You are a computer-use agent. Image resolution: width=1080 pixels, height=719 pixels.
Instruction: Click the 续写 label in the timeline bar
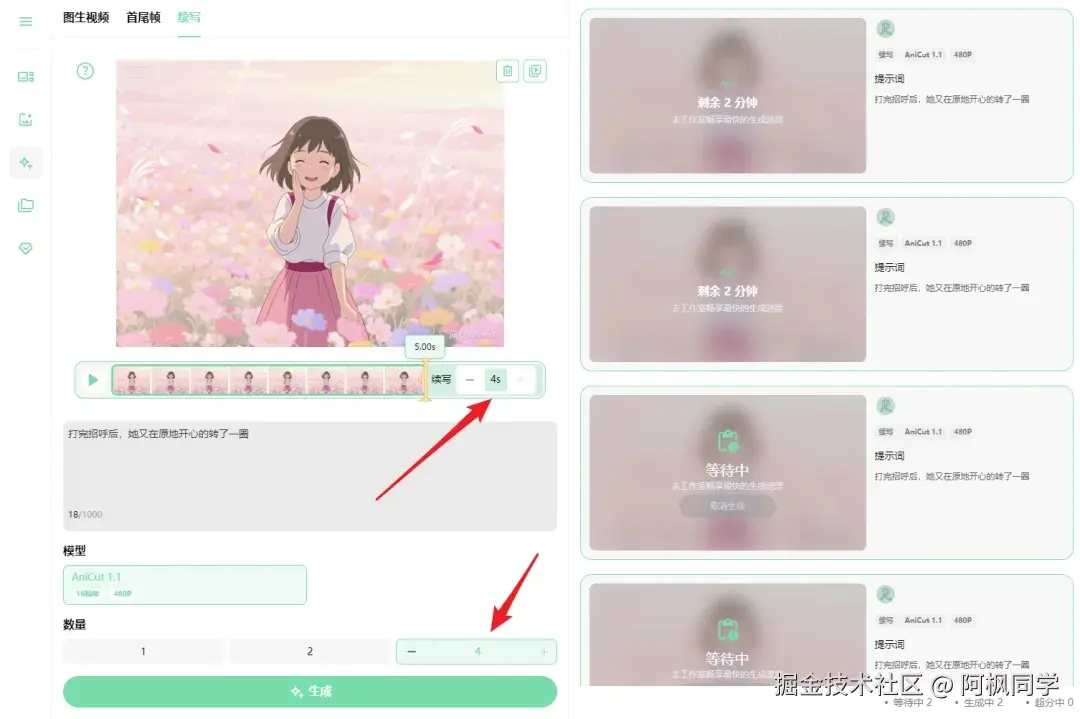pyautogui.click(x=441, y=379)
